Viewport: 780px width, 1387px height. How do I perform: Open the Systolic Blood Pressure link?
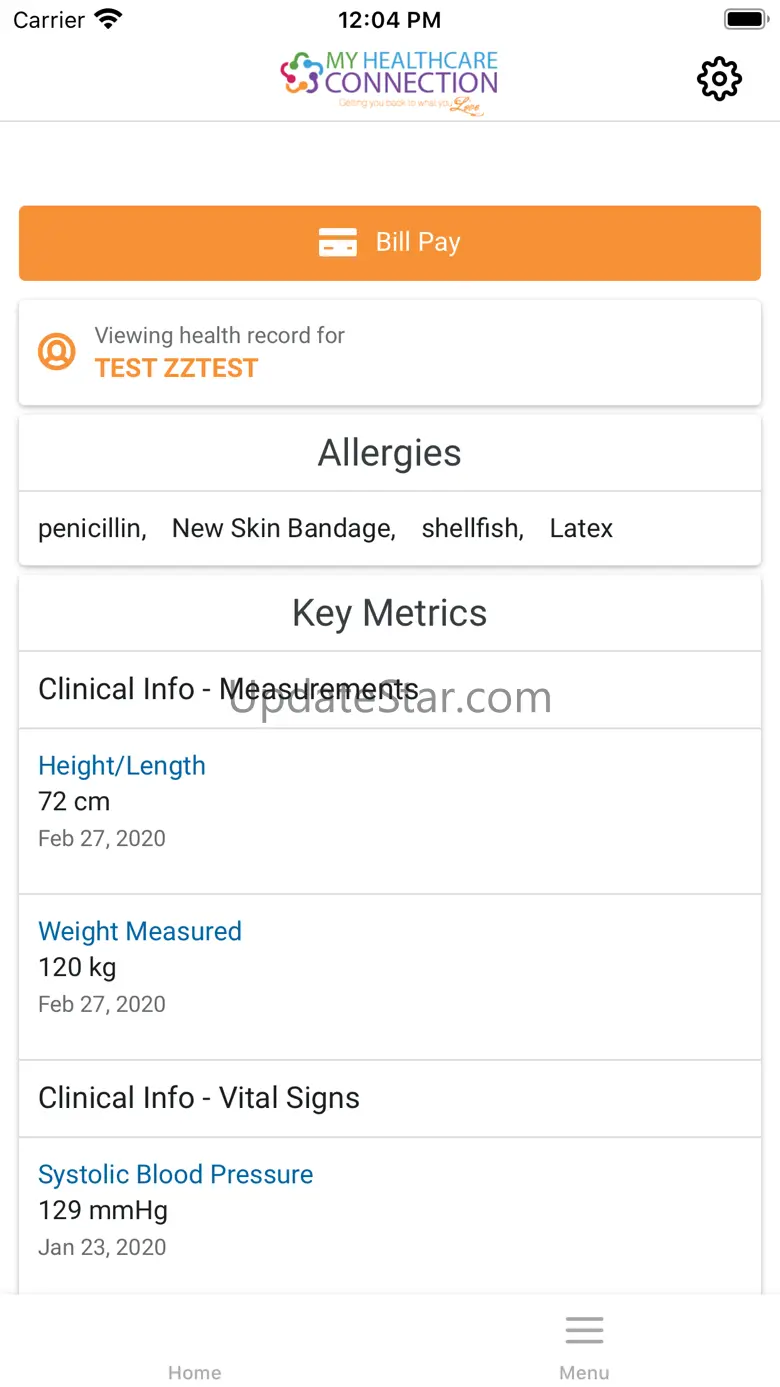click(176, 1175)
